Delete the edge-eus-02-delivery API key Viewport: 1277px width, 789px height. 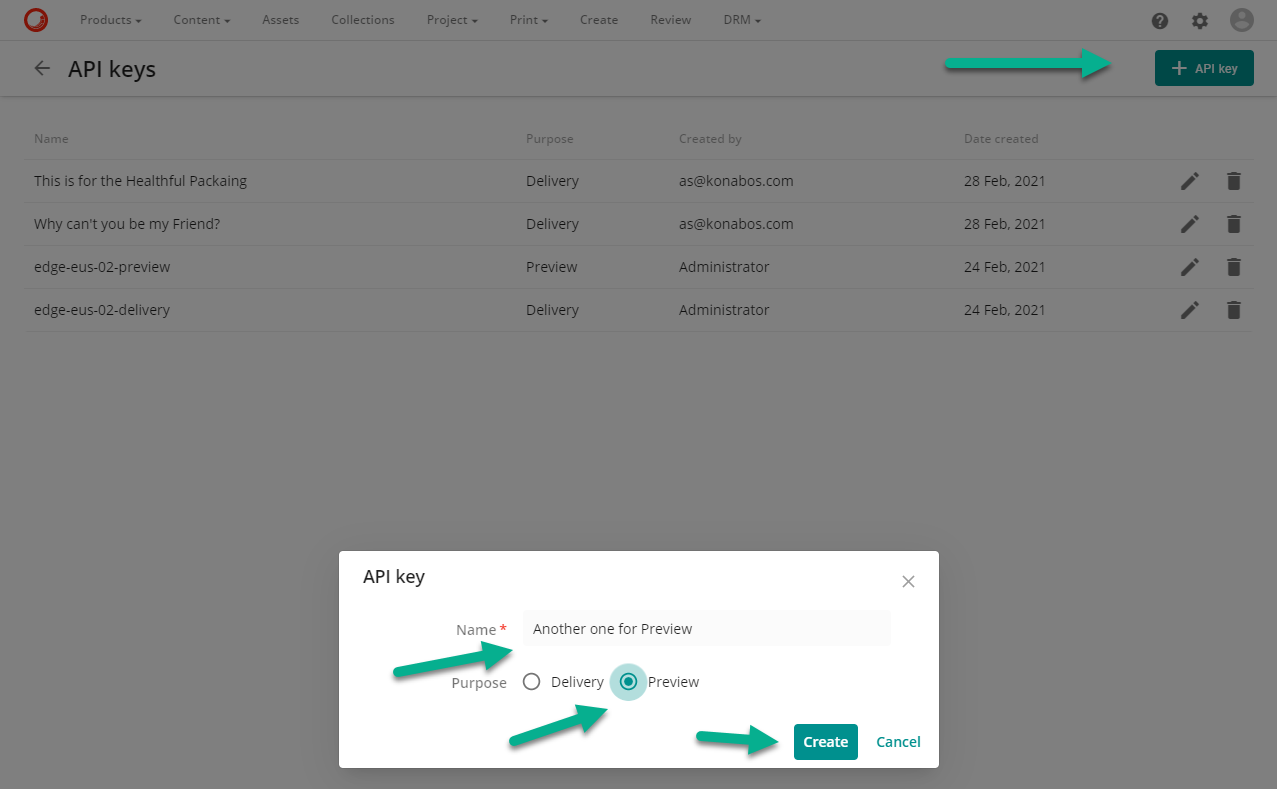point(1234,310)
